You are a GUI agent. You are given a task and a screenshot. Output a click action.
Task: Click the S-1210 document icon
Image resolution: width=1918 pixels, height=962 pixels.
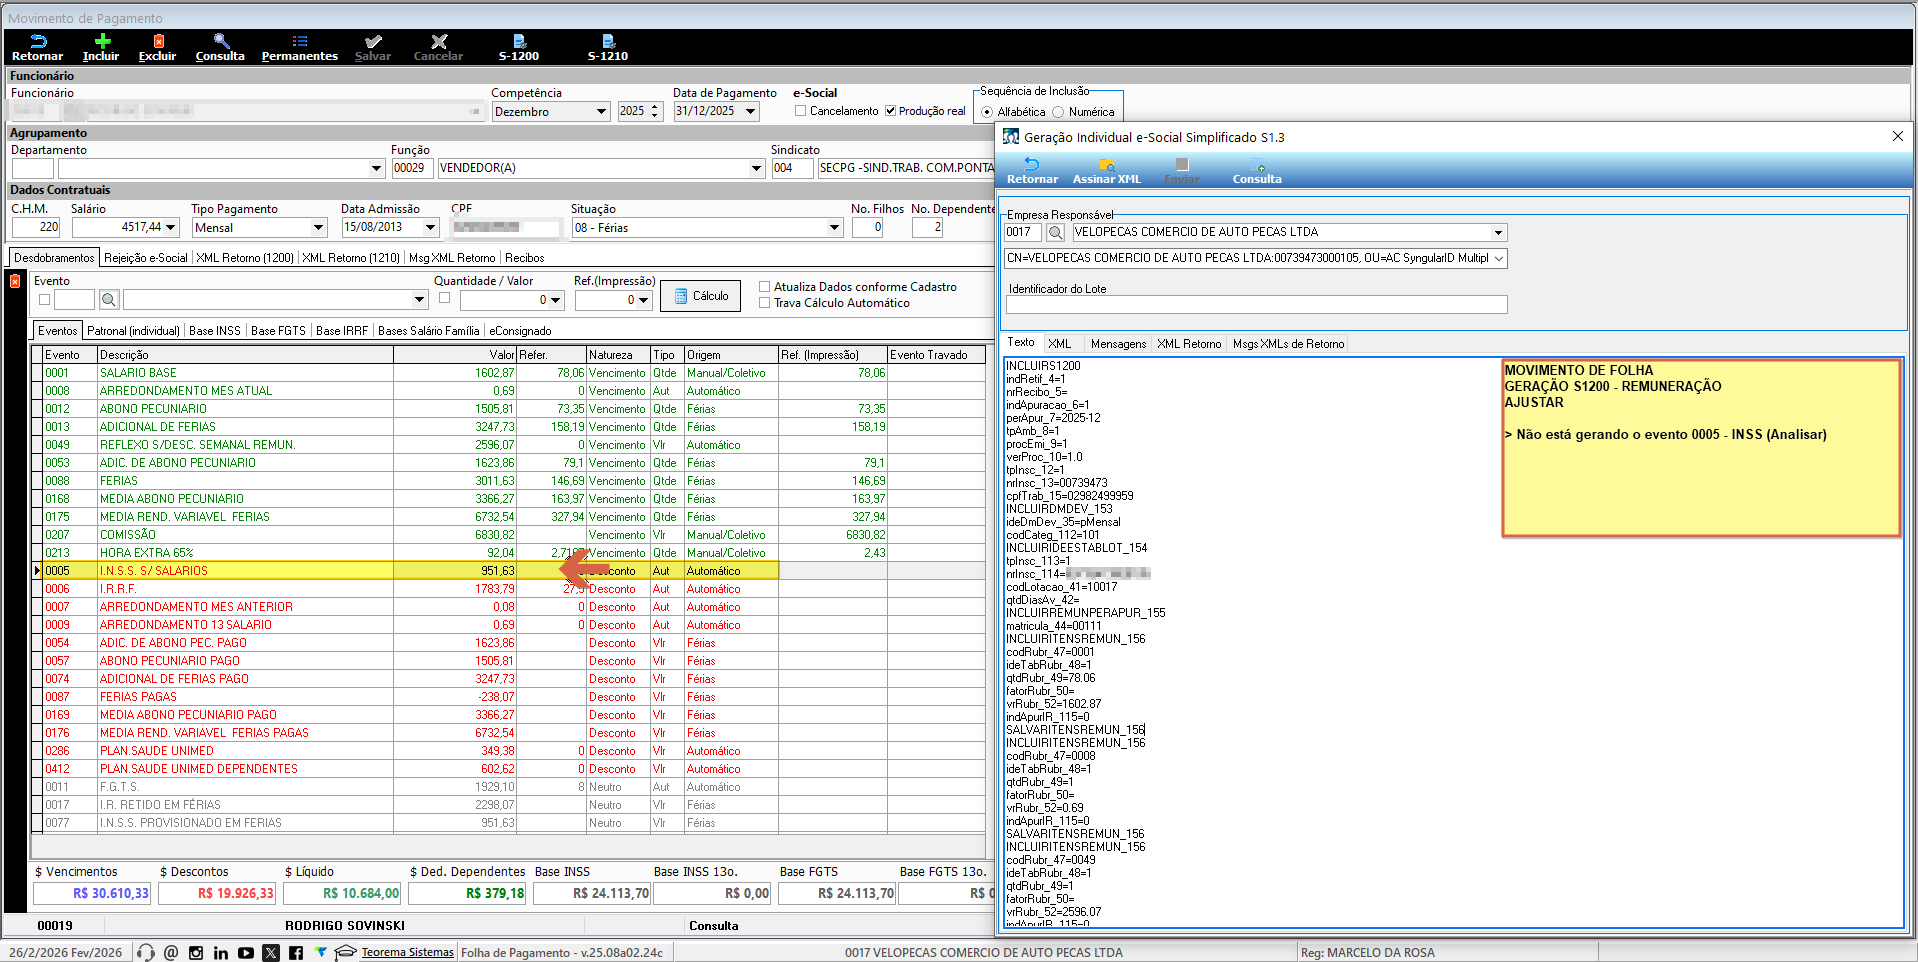607,42
